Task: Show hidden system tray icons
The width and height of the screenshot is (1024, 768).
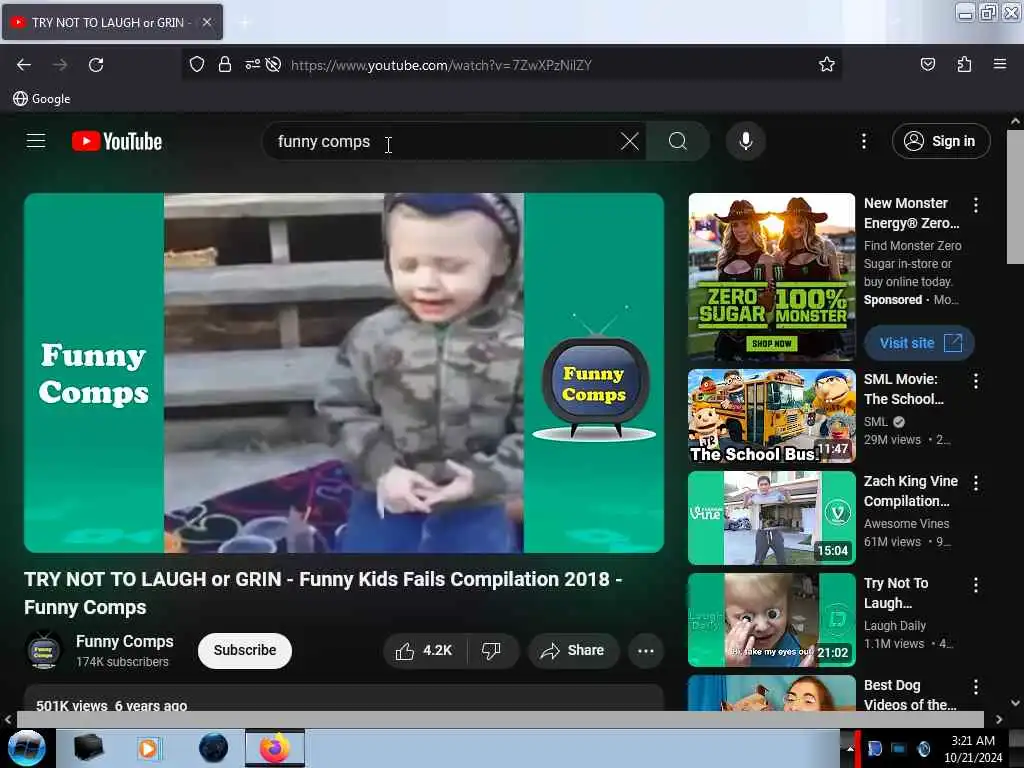Action: 849,748
